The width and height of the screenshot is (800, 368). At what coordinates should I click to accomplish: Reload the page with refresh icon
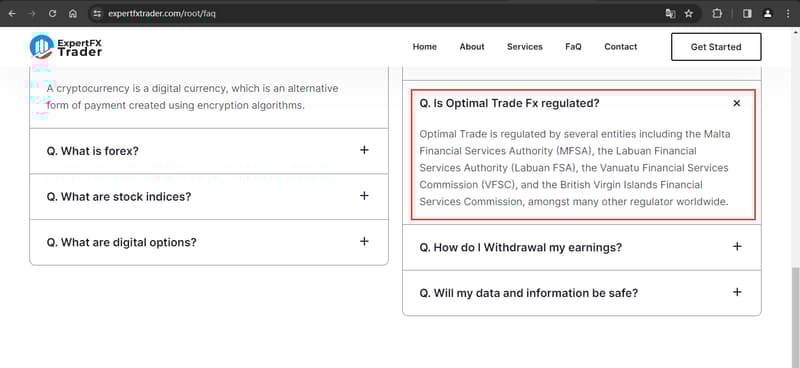tap(52, 14)
